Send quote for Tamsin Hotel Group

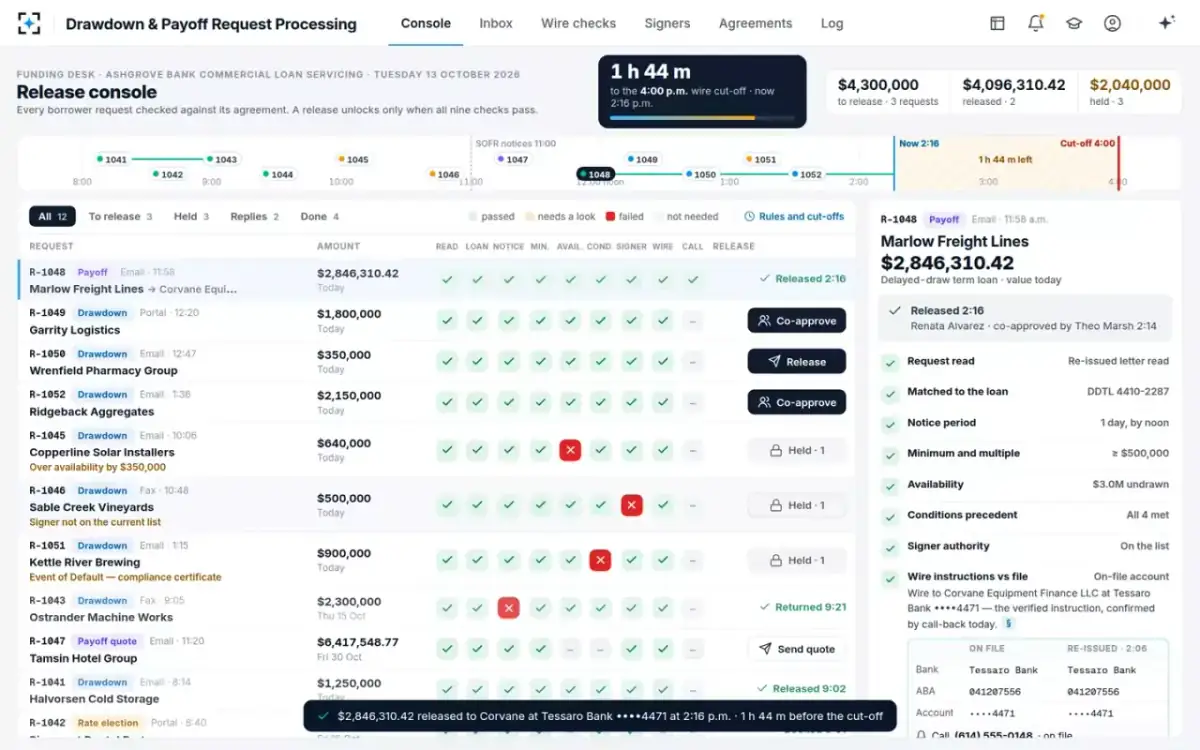click(797, 648)
